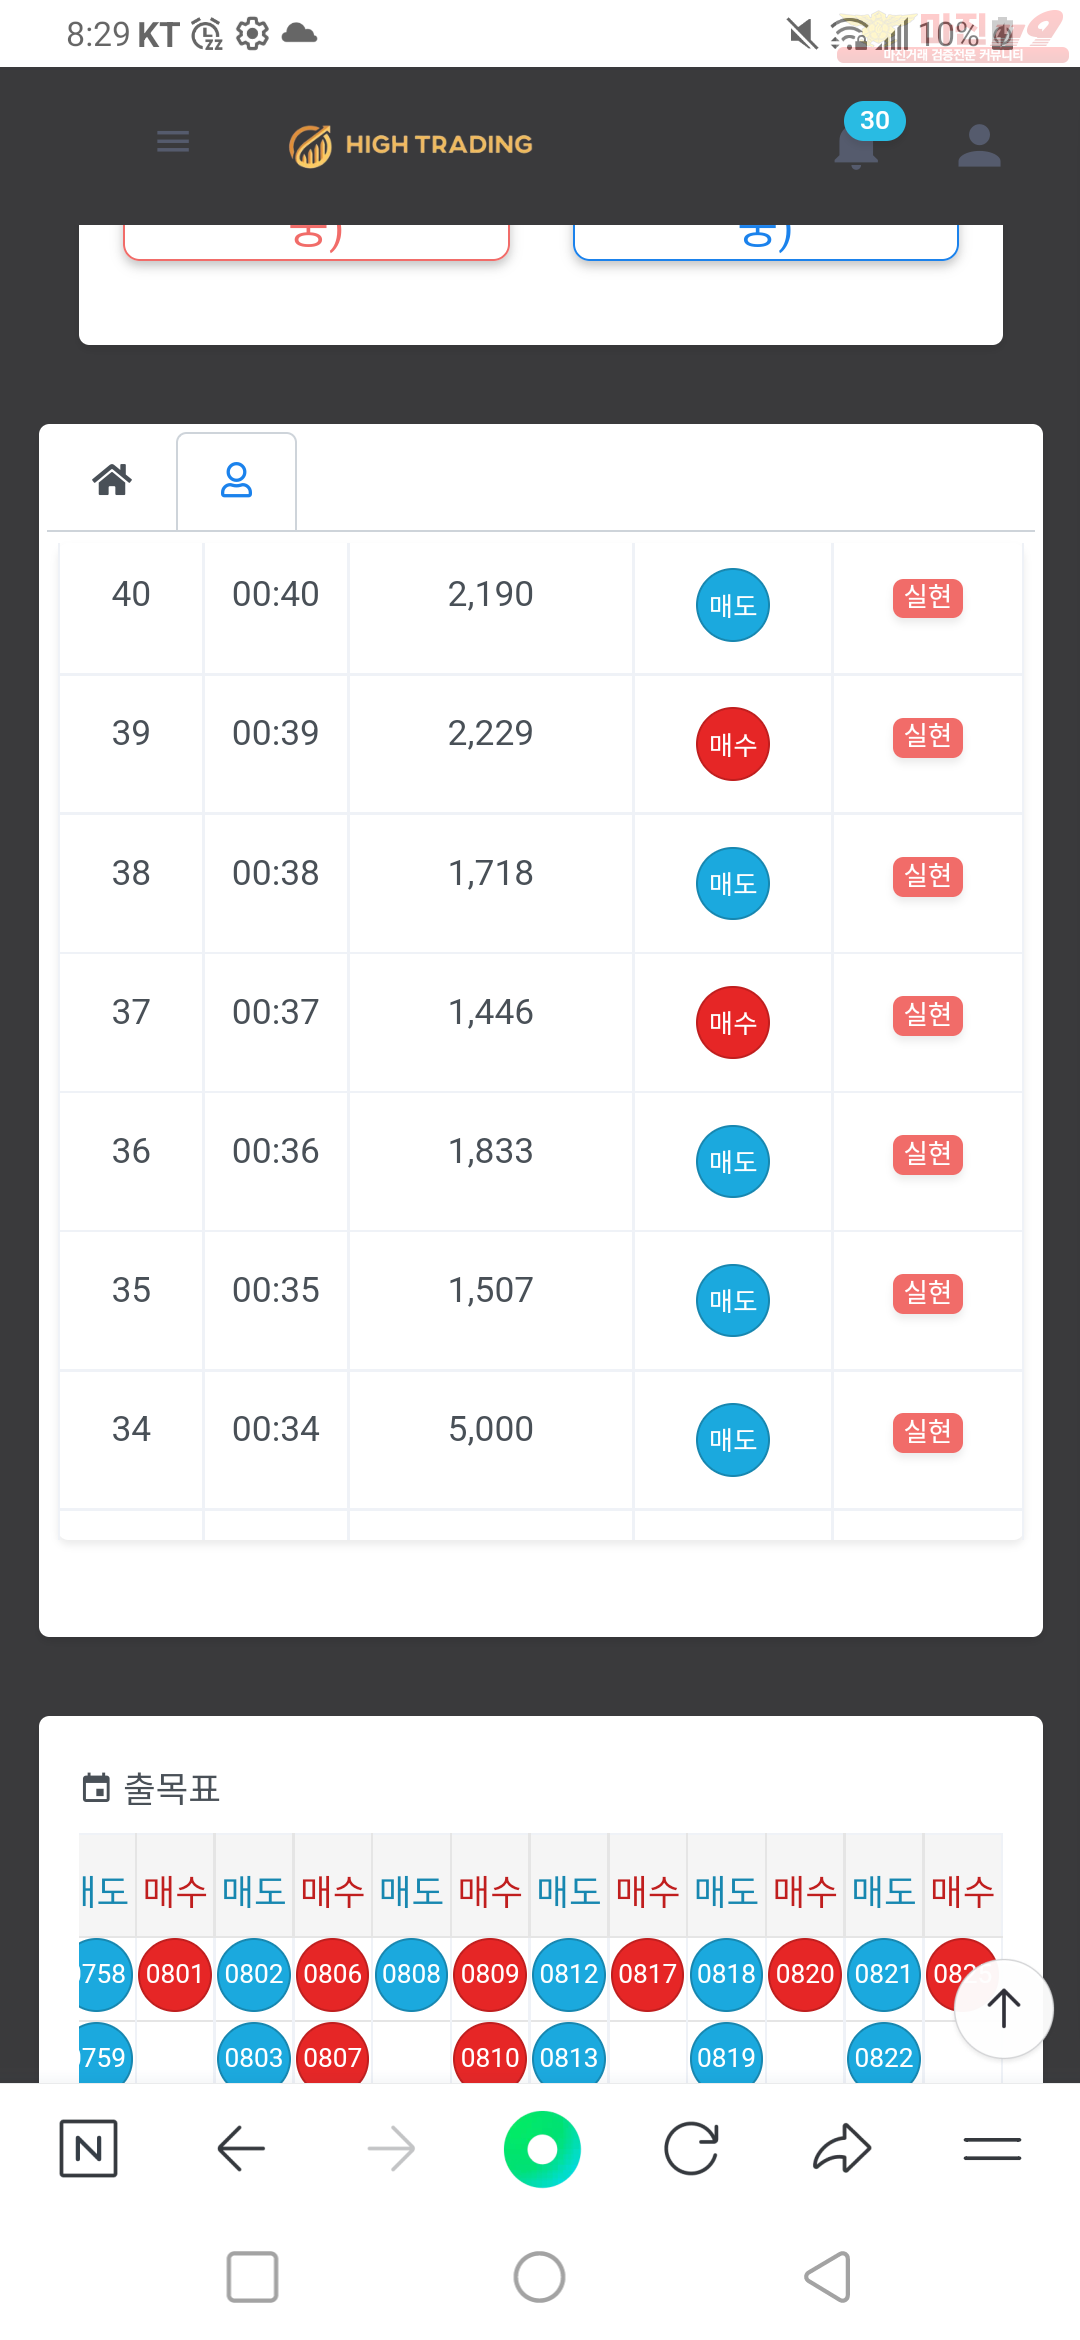
Task: Click the 실현 label in row 34
Action: click(x=928, y=1432)
